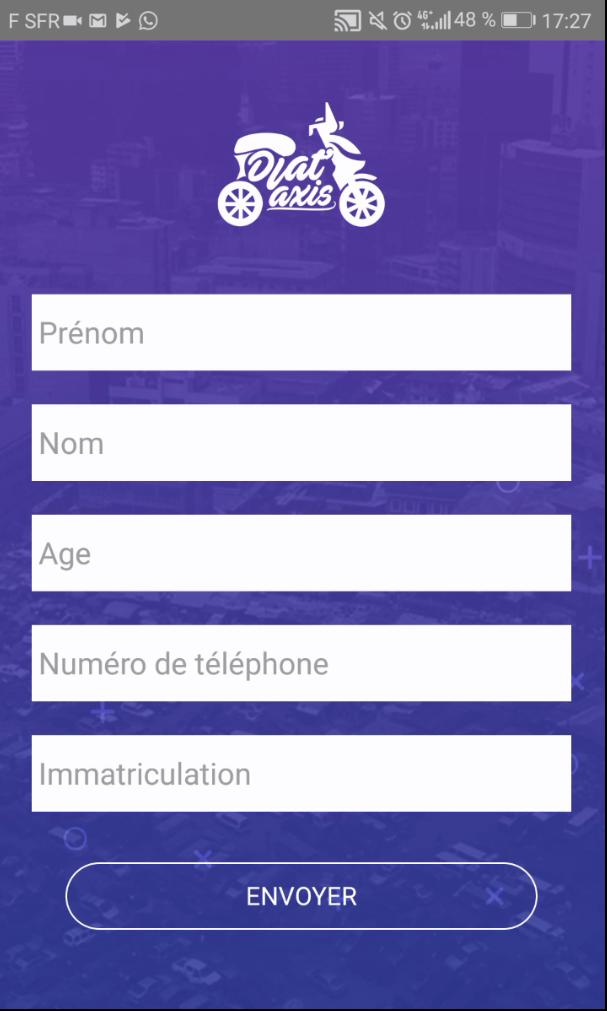The height and width of the screenshot is (1011, 607).
Task: Tap the Numéro de téléphone field
Action: point(301,663)
